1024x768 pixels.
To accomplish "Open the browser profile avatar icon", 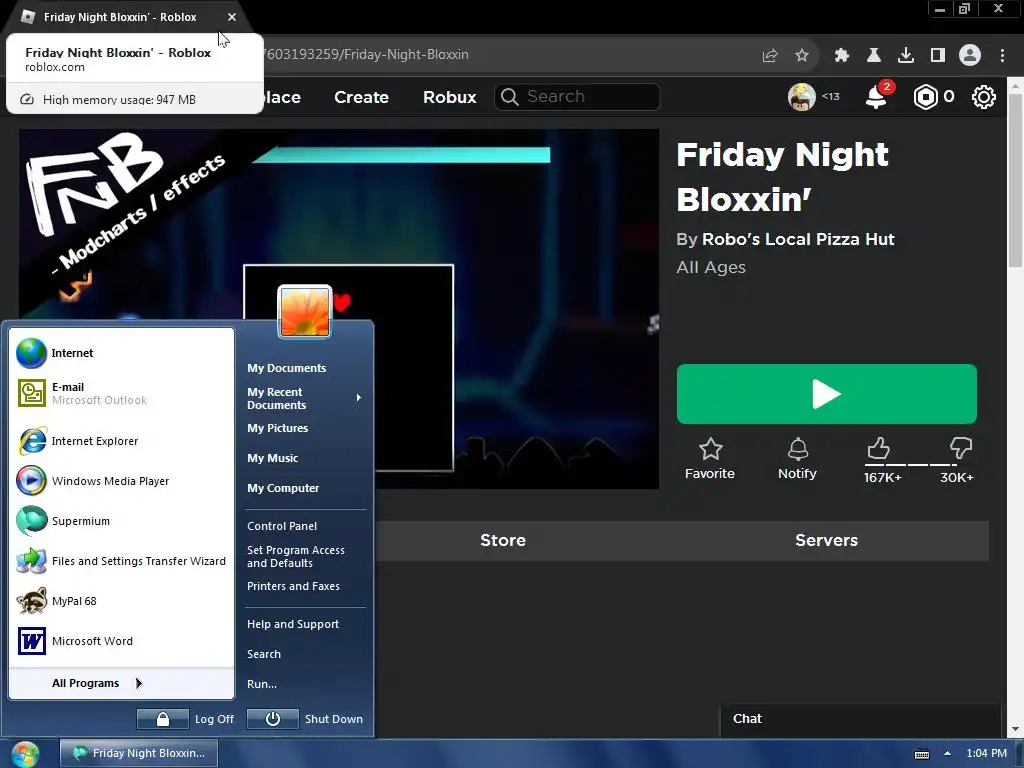I will (970, 56).
